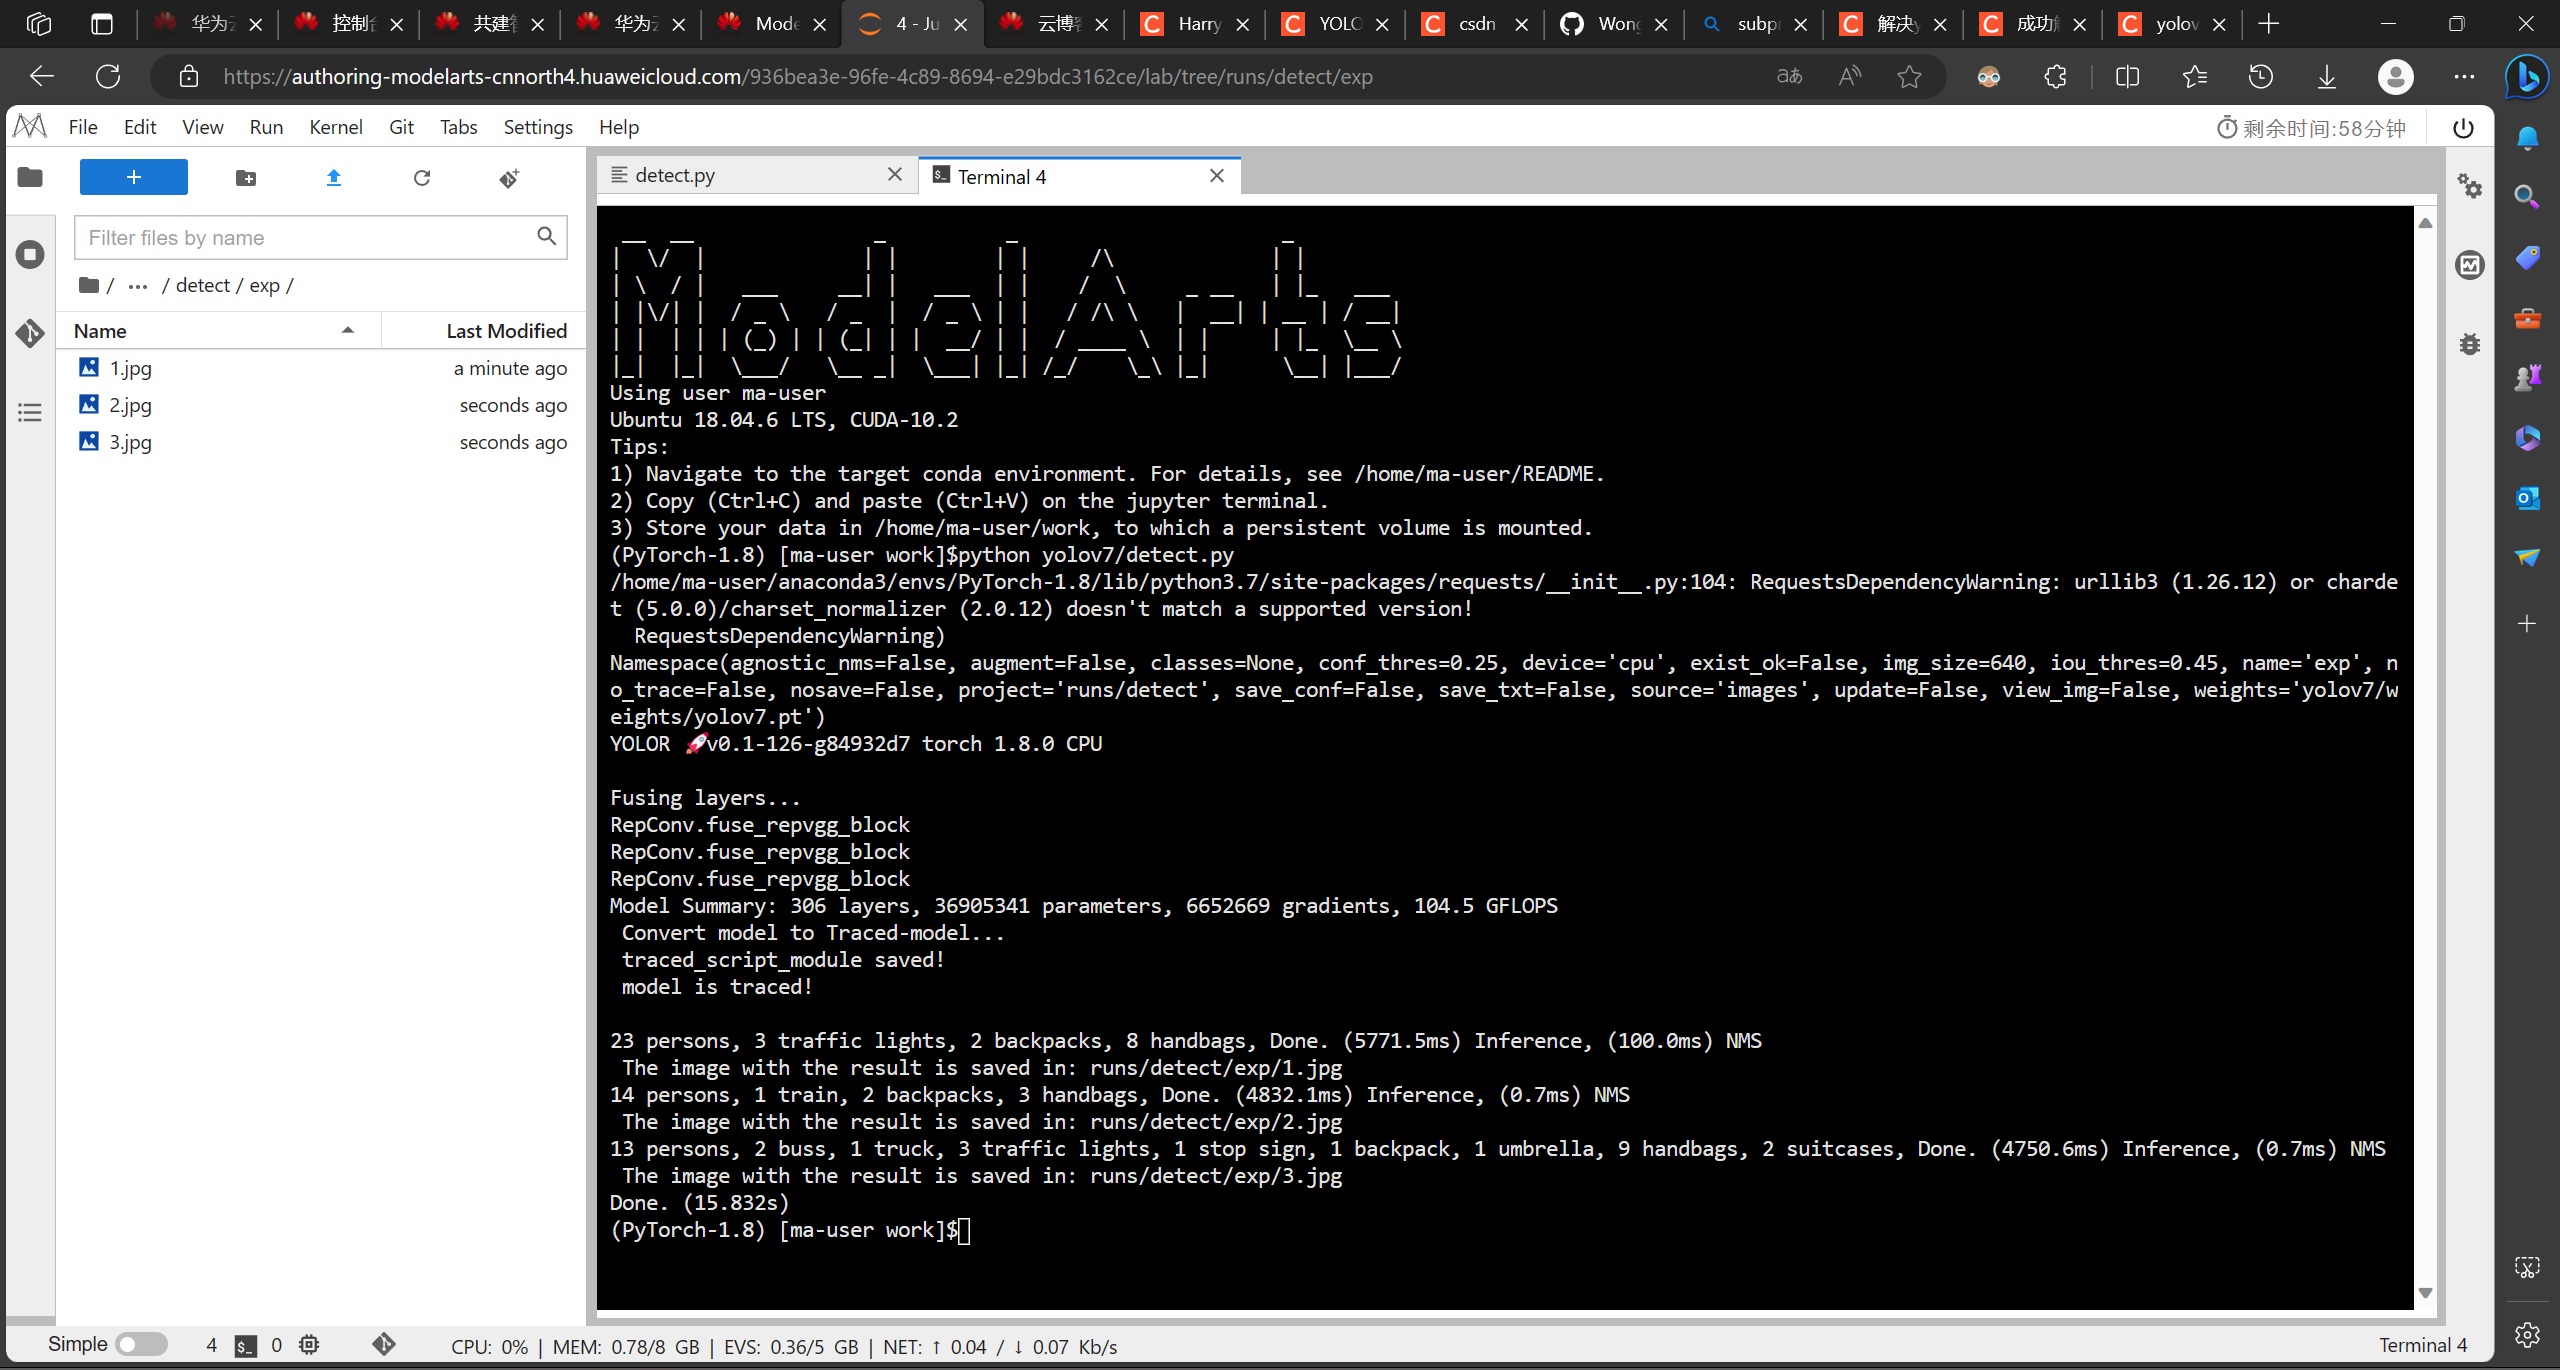Click the blue new launcher plus button
Viewport: 2560px width, 1370px height.
click(133, 177)
